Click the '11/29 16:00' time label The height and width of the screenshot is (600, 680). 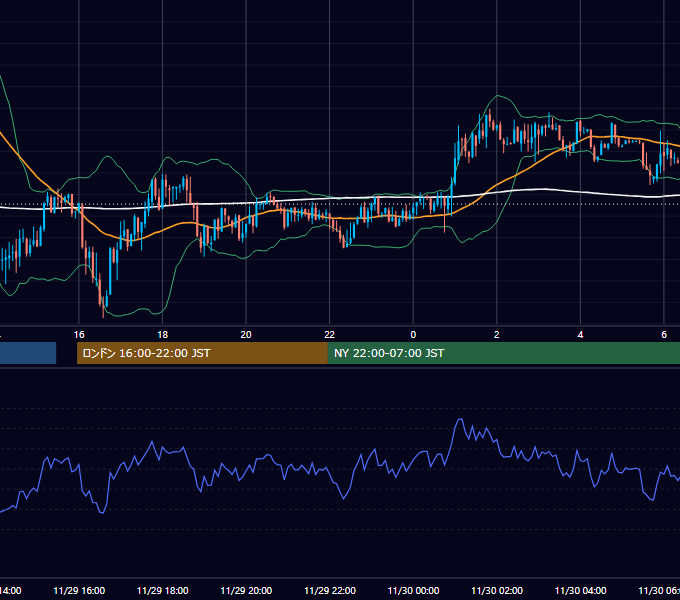click(x=79, y=590)
